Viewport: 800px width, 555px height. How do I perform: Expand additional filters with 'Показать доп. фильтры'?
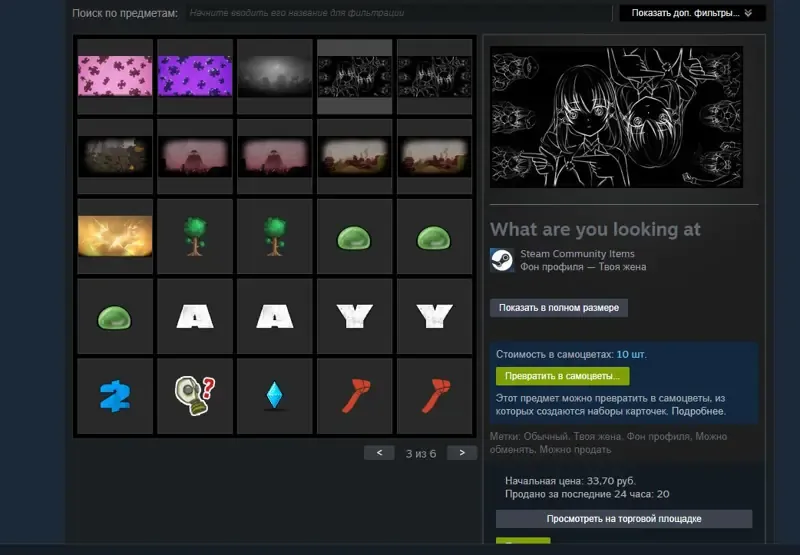(x=692, y=13)
